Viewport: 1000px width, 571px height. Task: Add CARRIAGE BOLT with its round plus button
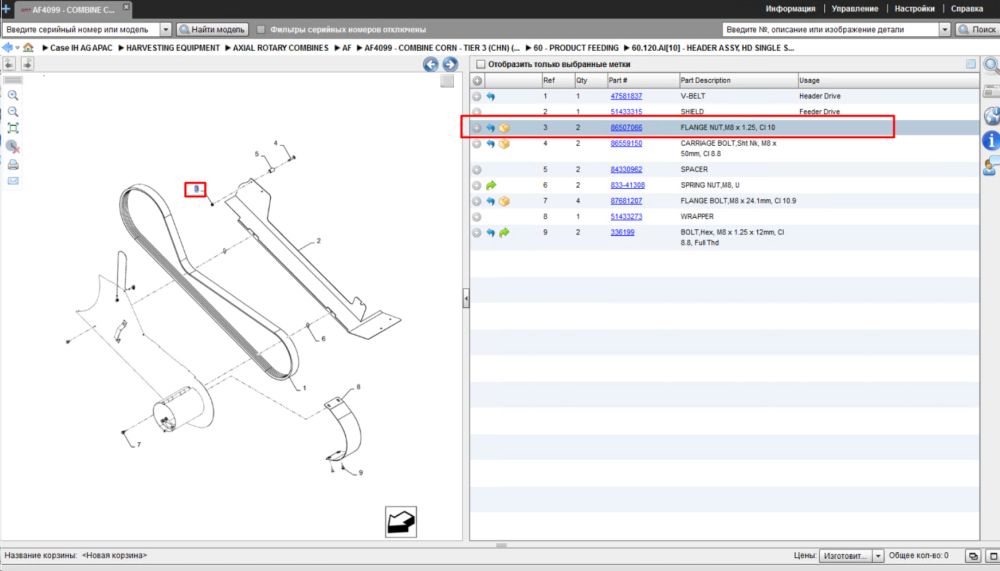pyautogui.click(x=476, y=144)
